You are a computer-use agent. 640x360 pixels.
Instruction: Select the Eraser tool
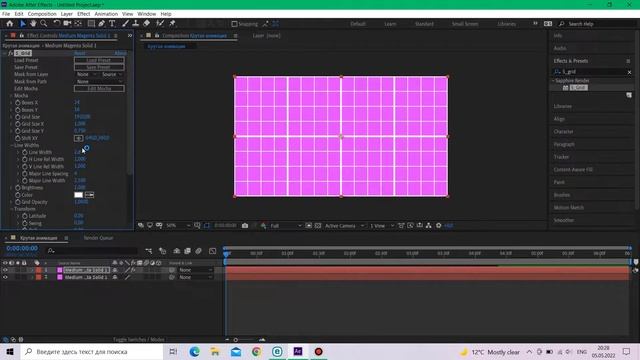[146, 24]
